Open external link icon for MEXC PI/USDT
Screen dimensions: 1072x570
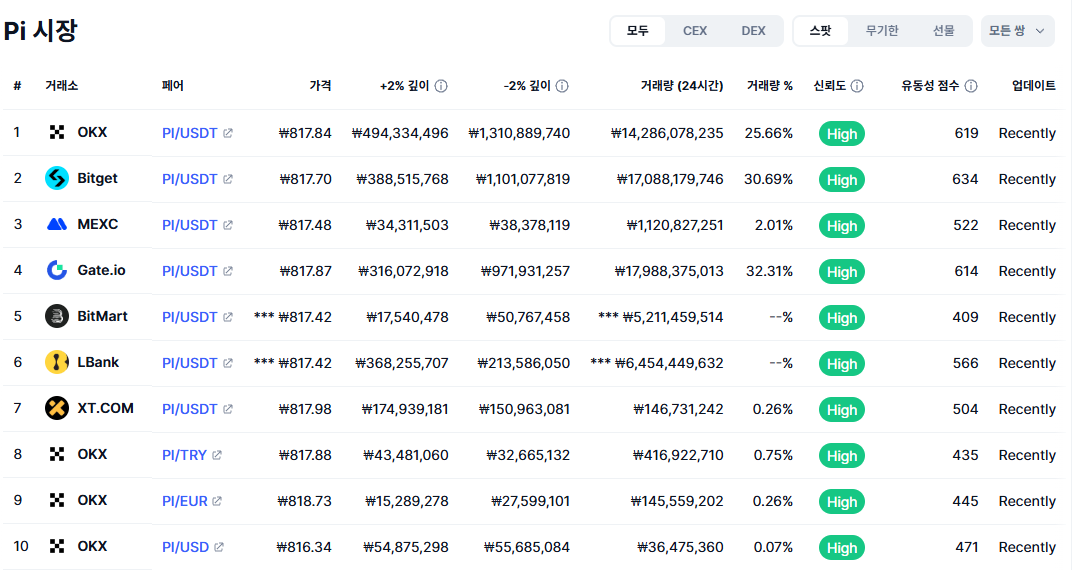point(228,225)
